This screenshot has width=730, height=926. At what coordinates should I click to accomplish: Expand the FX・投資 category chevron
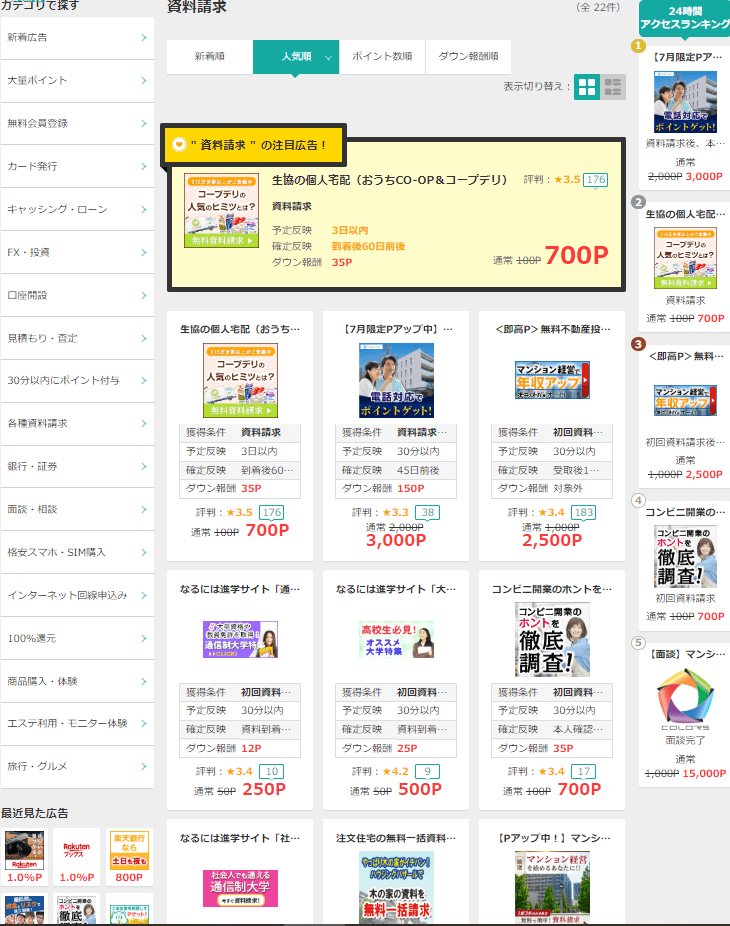[144, 252]
